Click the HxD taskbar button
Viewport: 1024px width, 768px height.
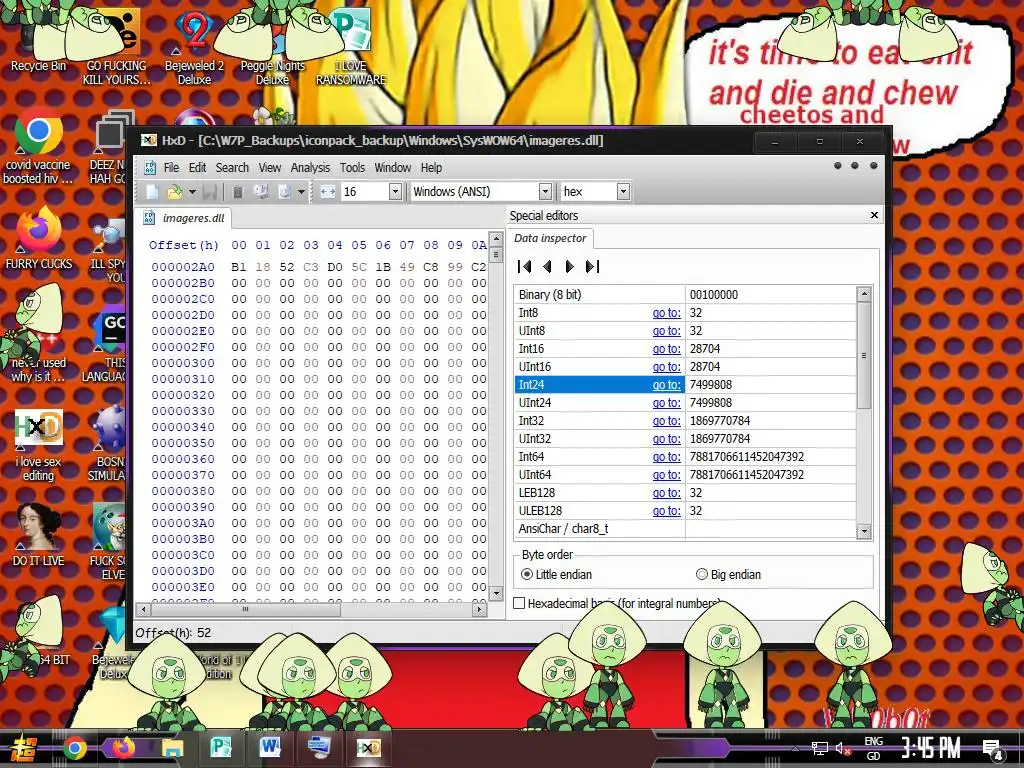click(368, 748)
